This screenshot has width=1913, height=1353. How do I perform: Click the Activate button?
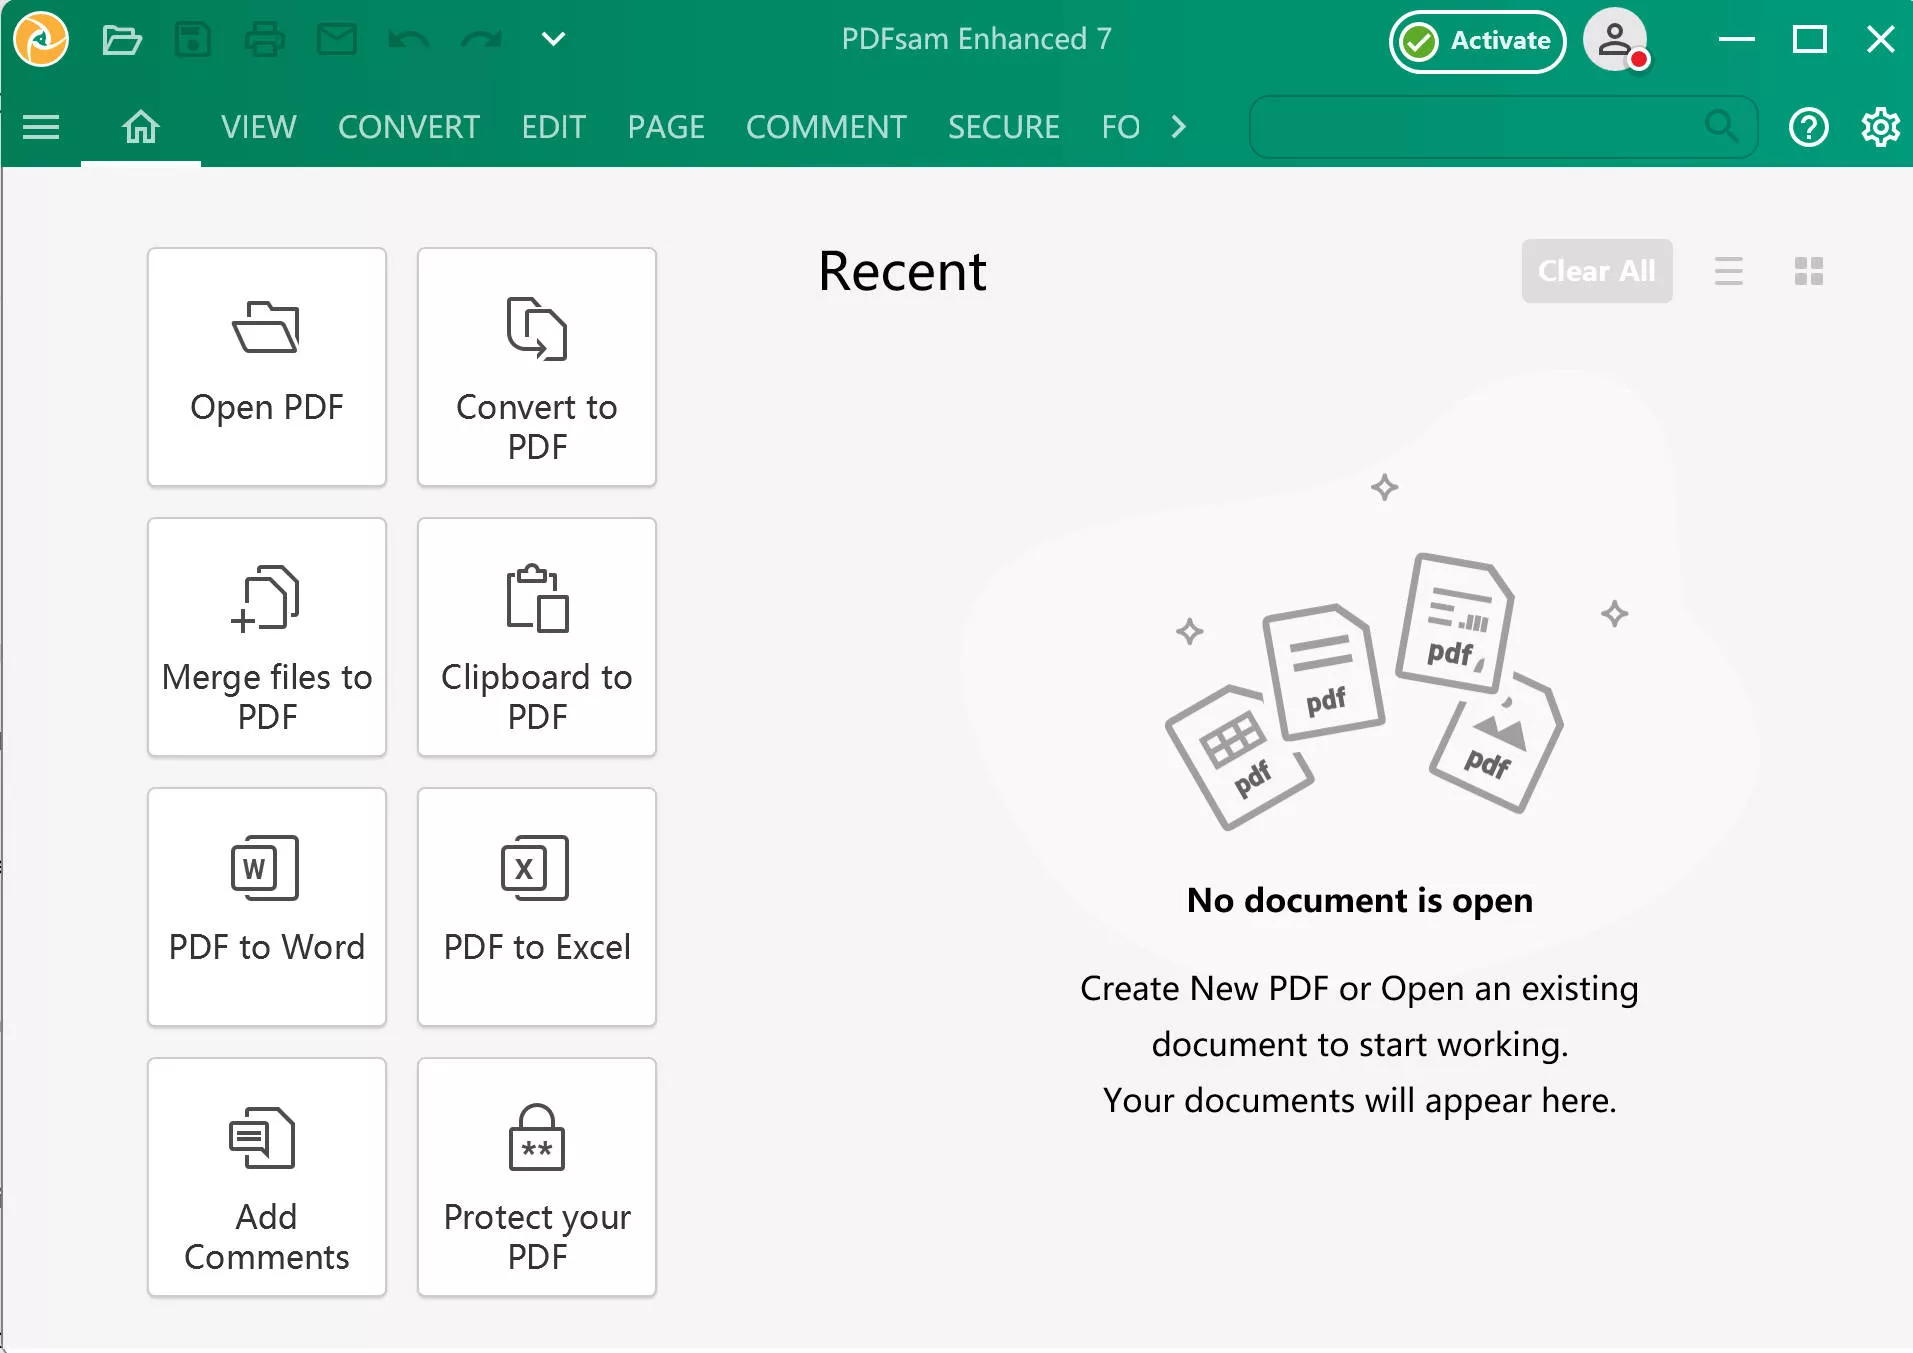1477,41
